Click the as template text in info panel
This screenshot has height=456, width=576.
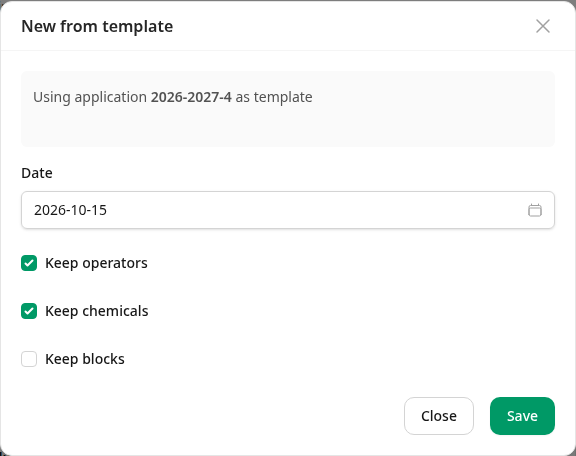(274, 97)
